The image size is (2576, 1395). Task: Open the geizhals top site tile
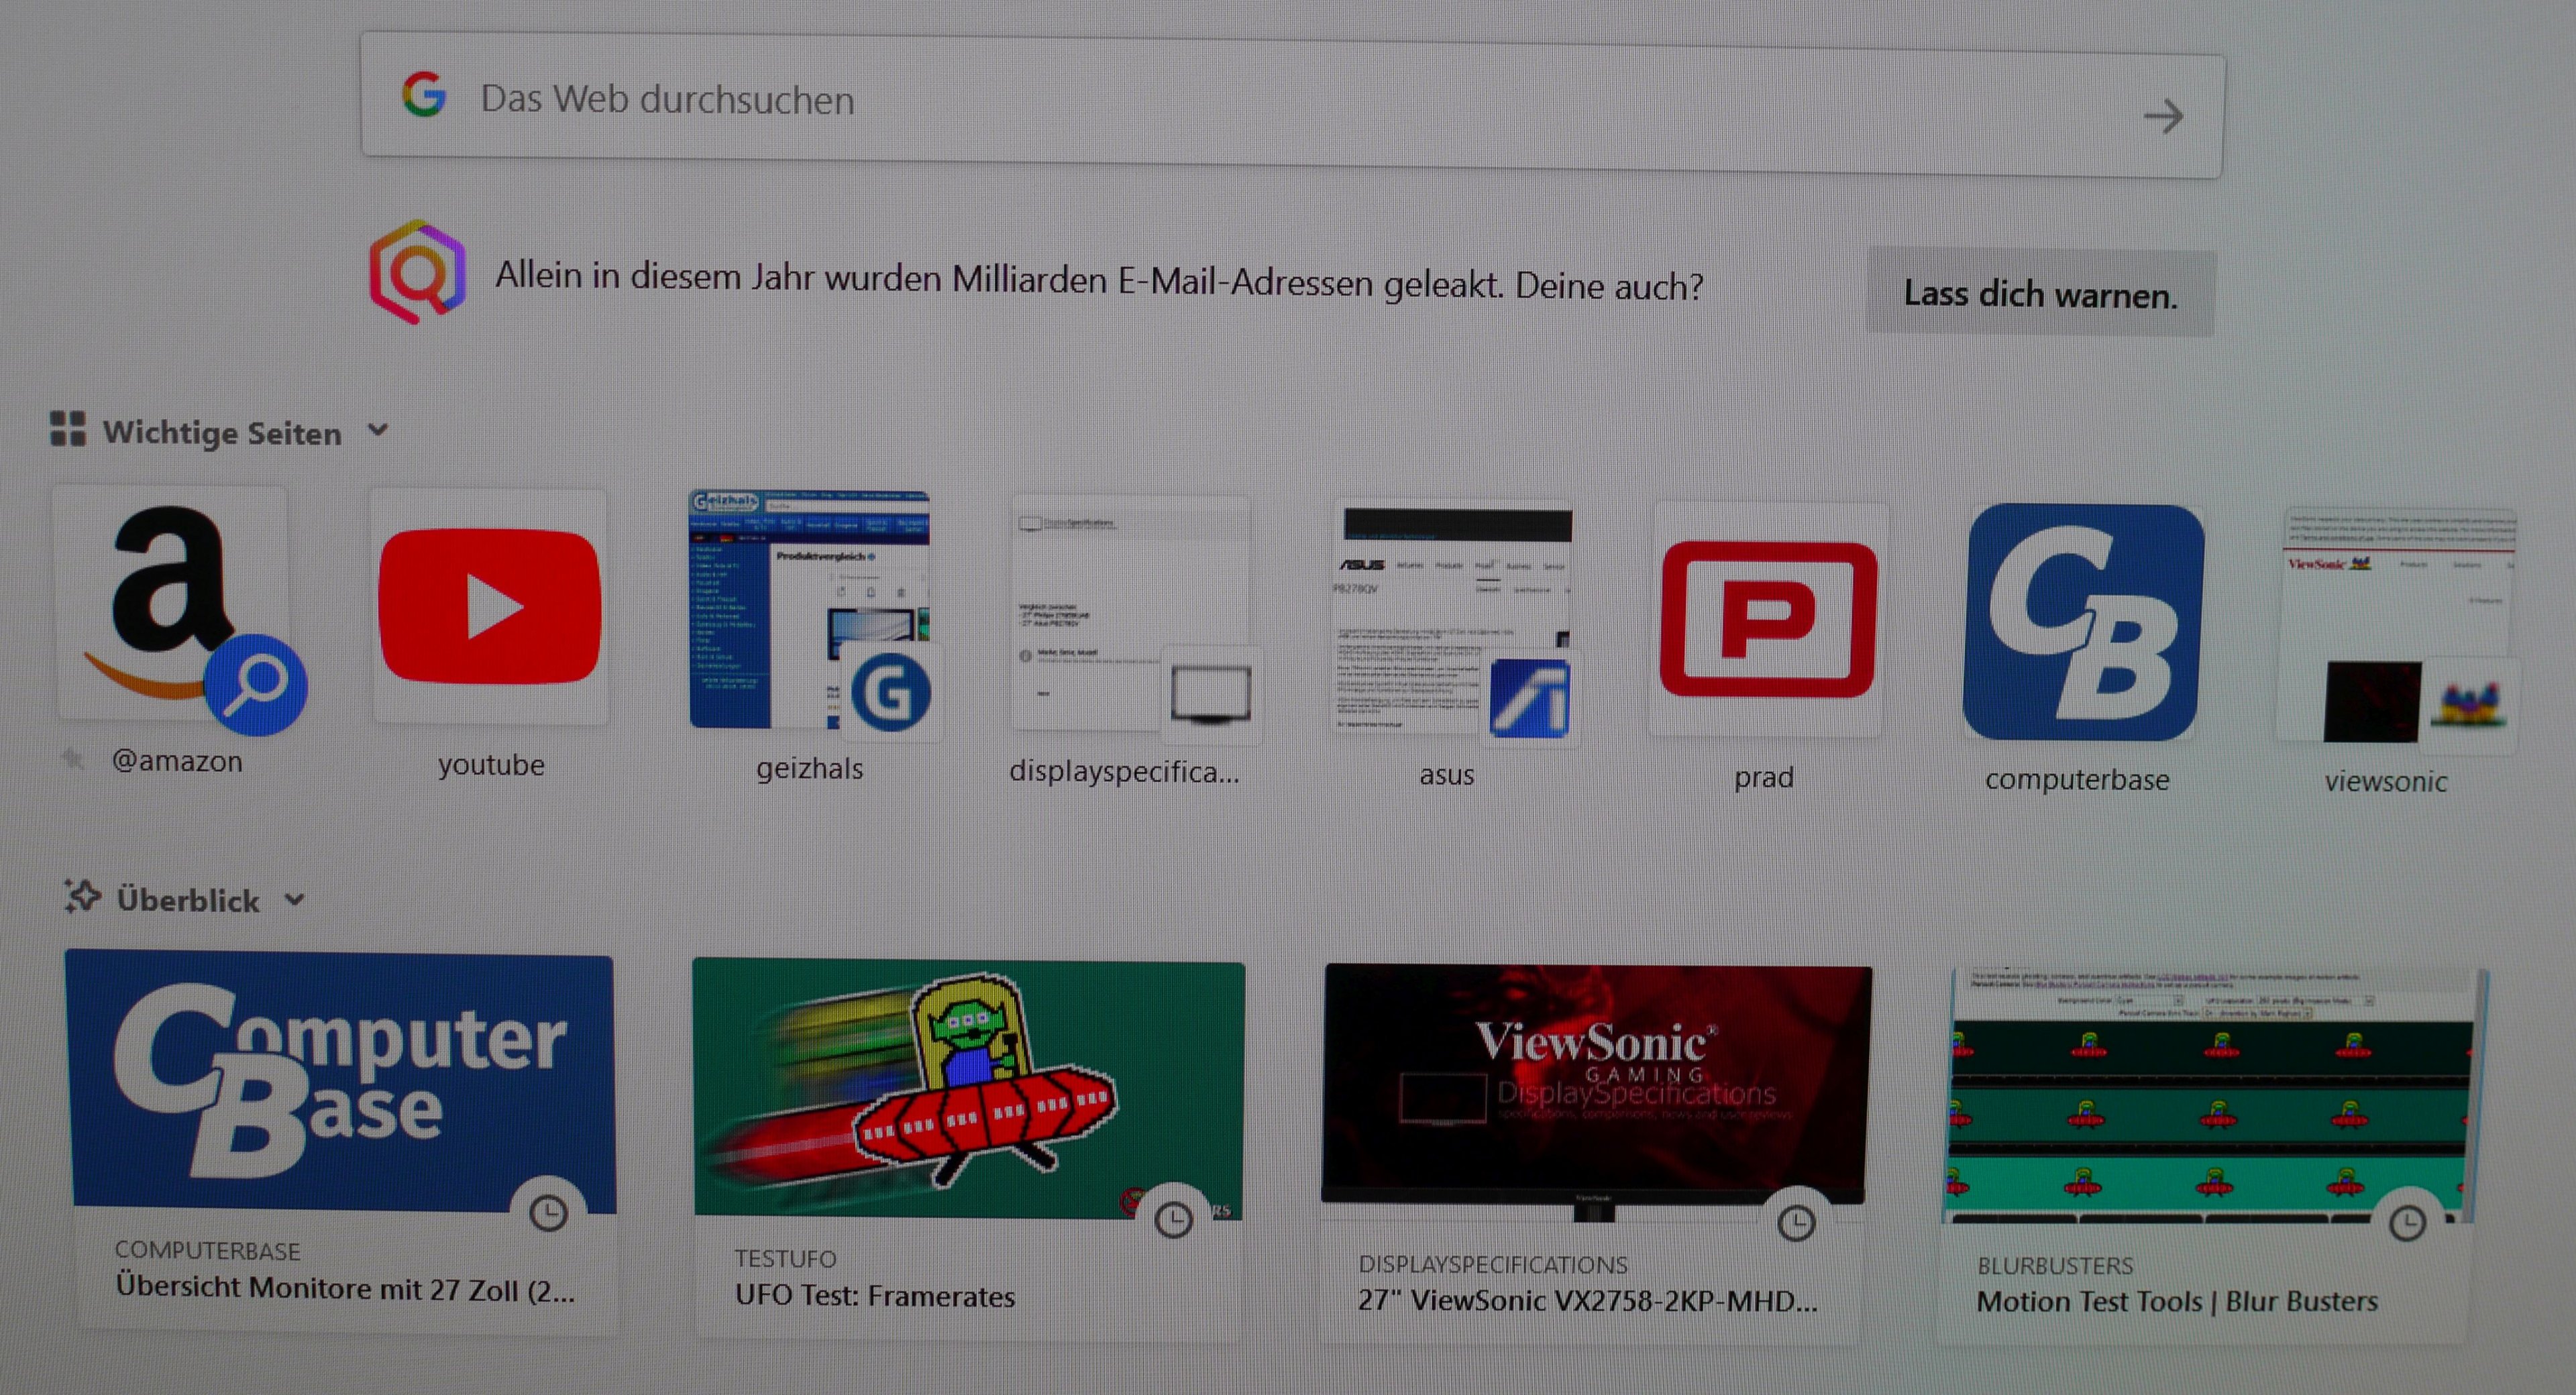click(x=809, y=610)
